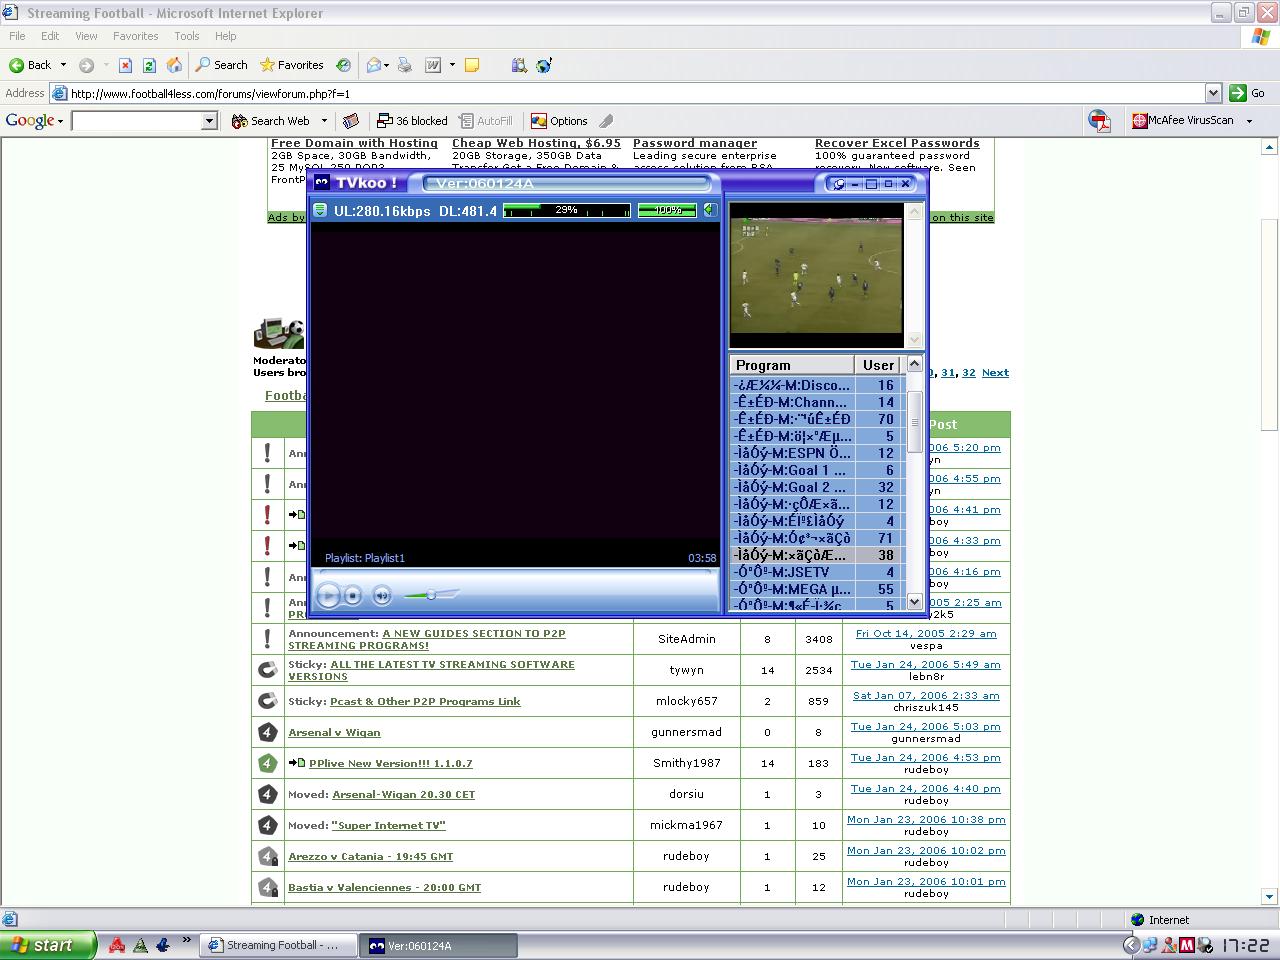Open the Favorites star button
Image resolution: width=1280 pixels, height=960 pixels.
292,65
